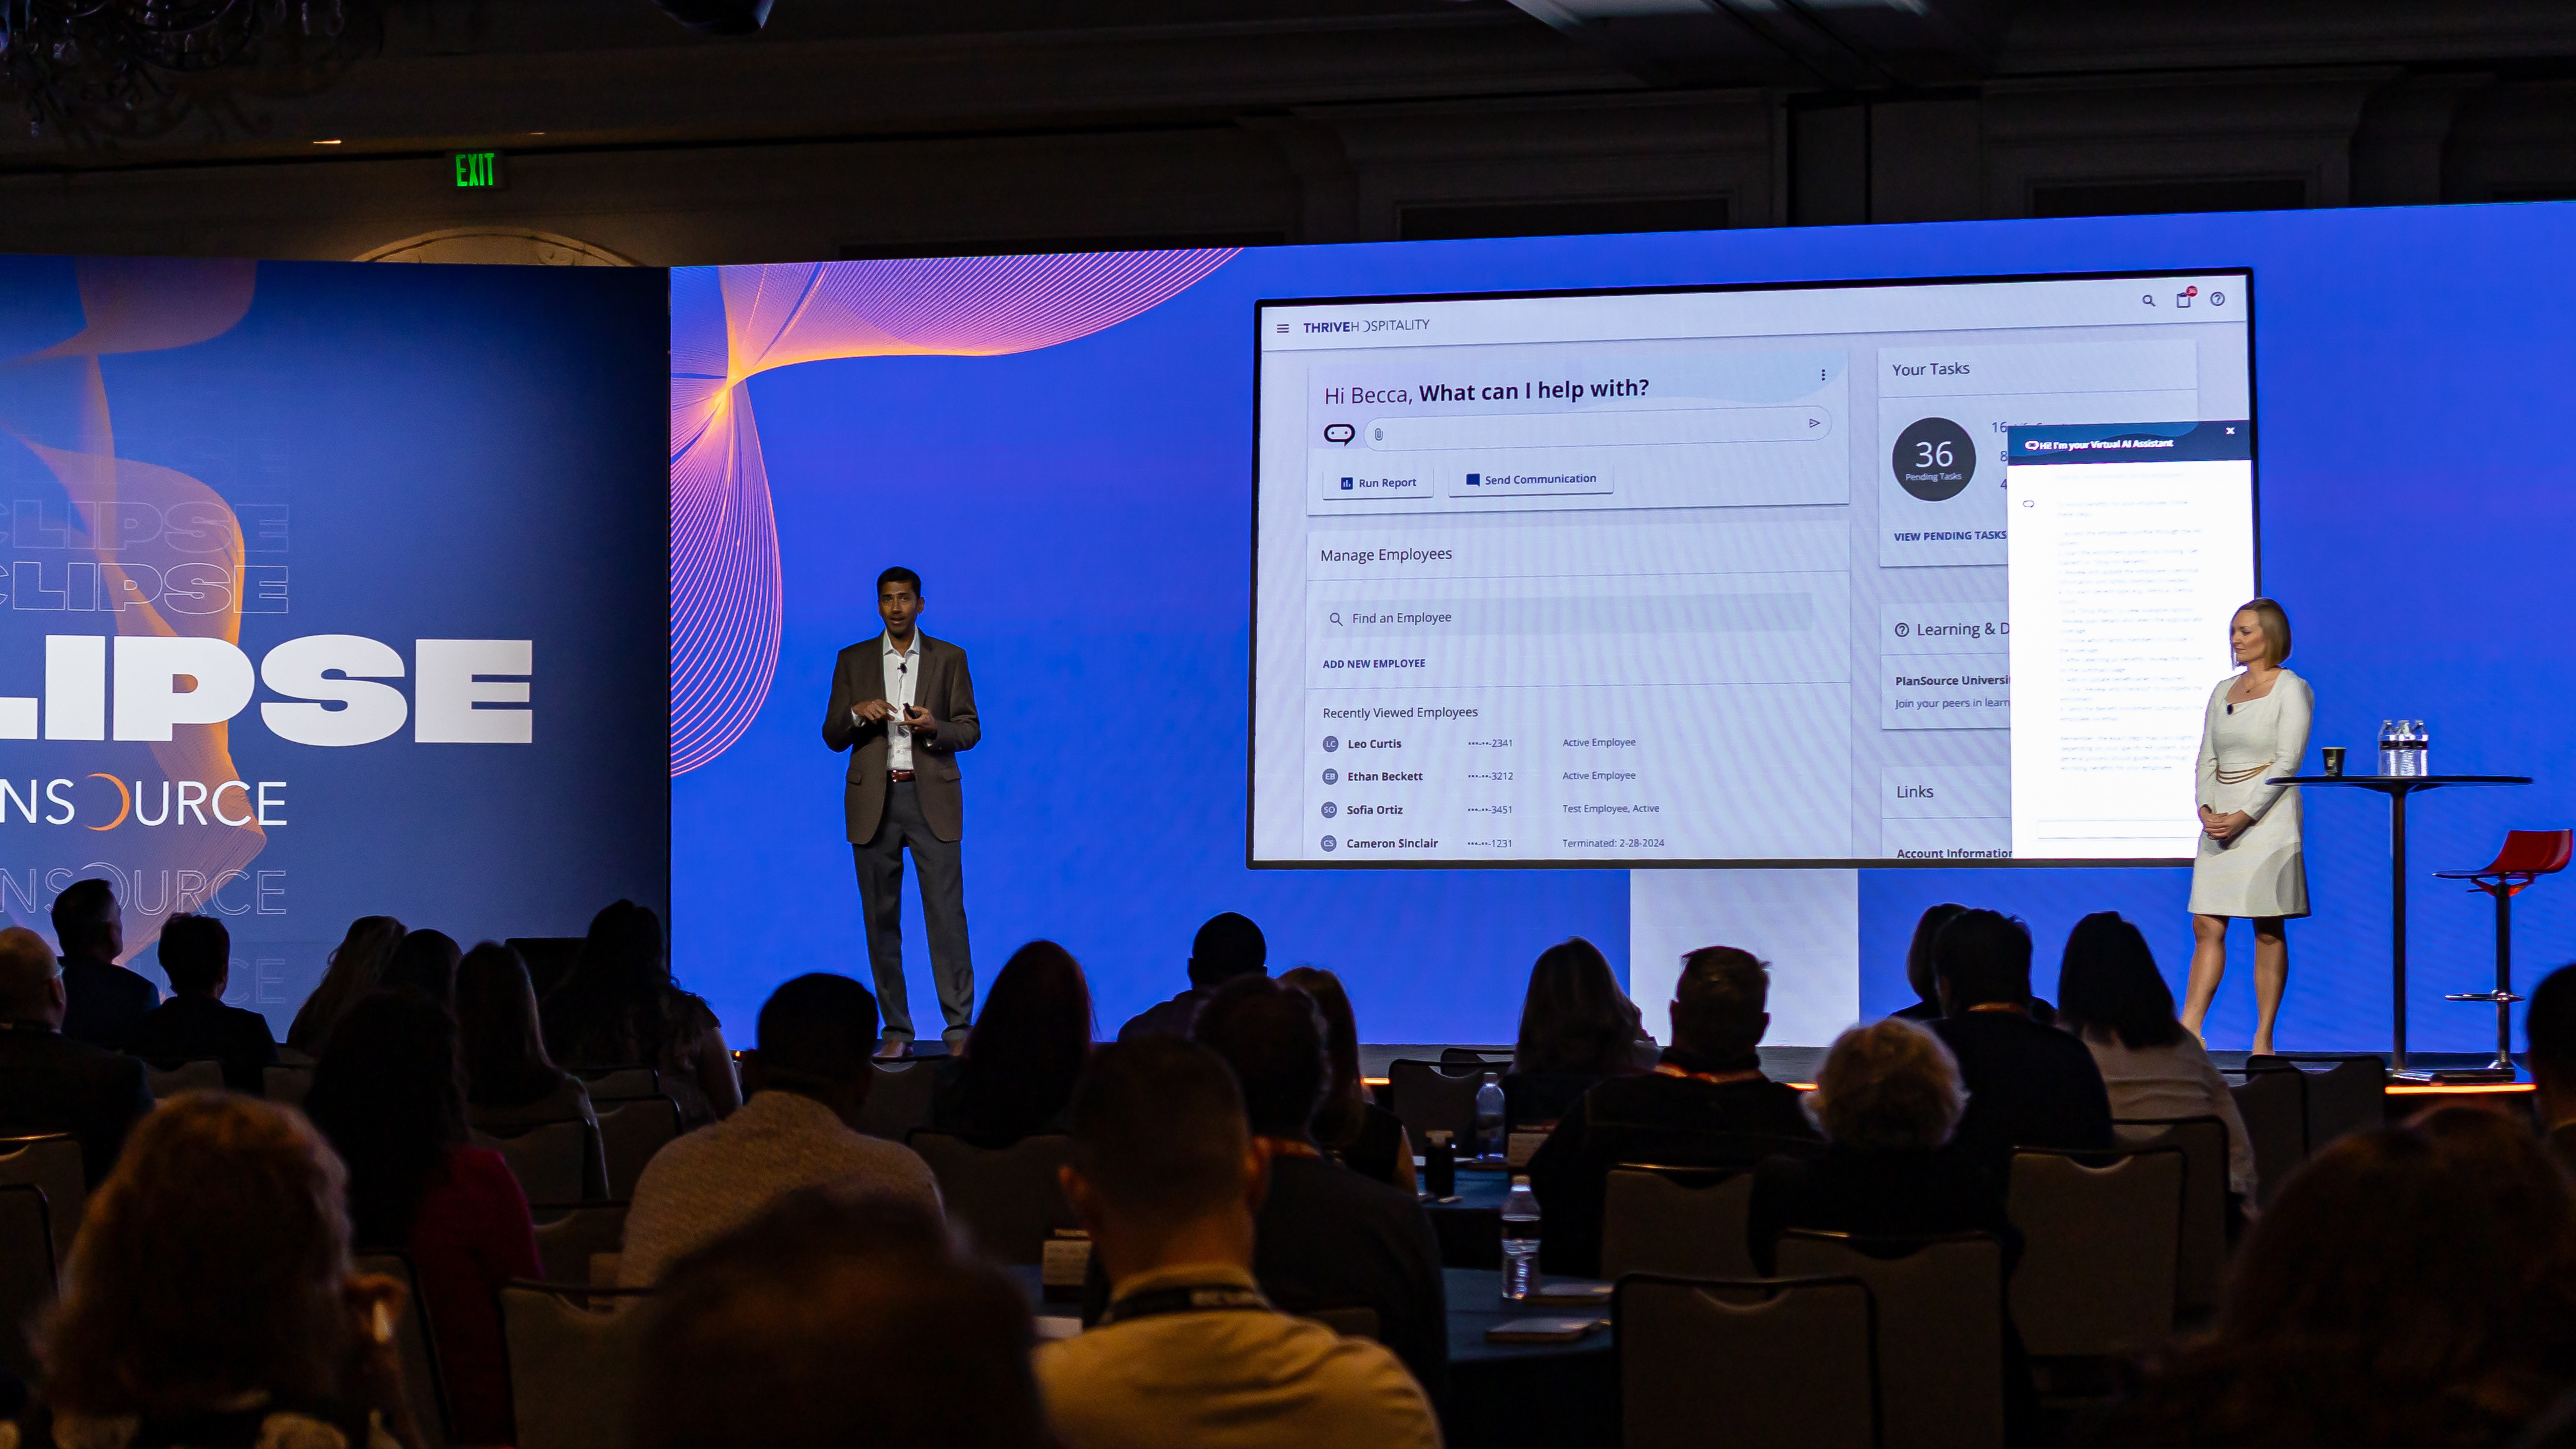Viewport: 2576px width, 1449px height.
Task: Click the CS avatar for Cameron Sinclair
Action: [x=1329, y=843]
